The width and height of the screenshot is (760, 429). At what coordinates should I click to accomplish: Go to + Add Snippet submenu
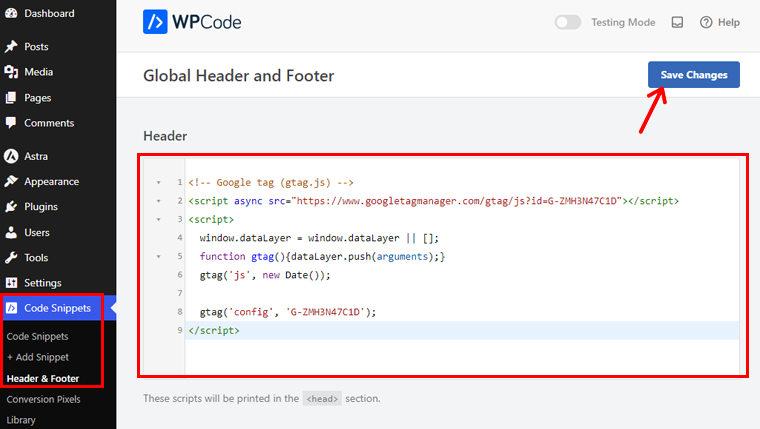click(x=38, y=357)
